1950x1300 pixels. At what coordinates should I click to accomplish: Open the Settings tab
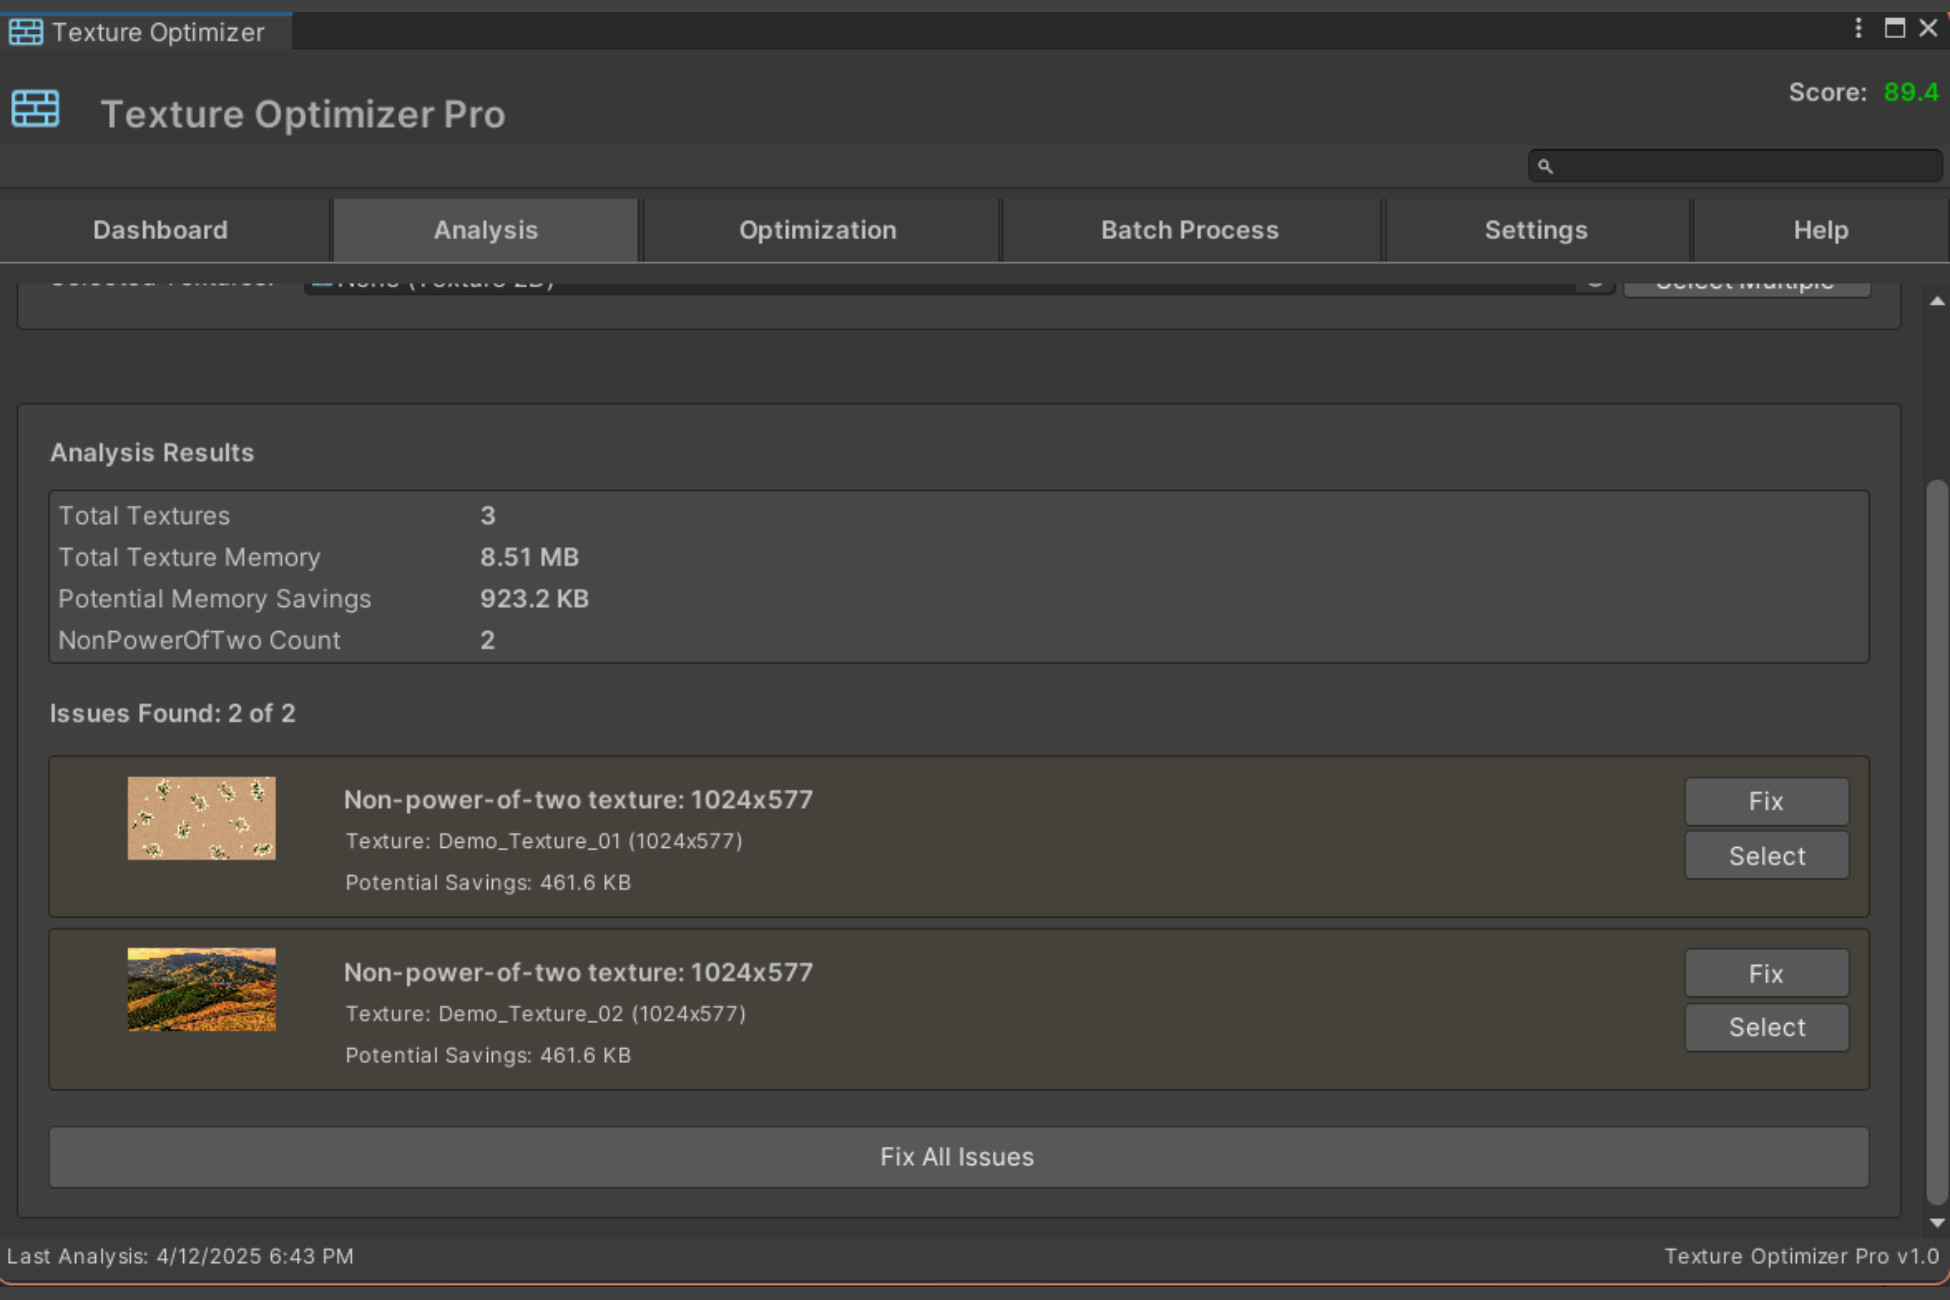(1536, 230)
